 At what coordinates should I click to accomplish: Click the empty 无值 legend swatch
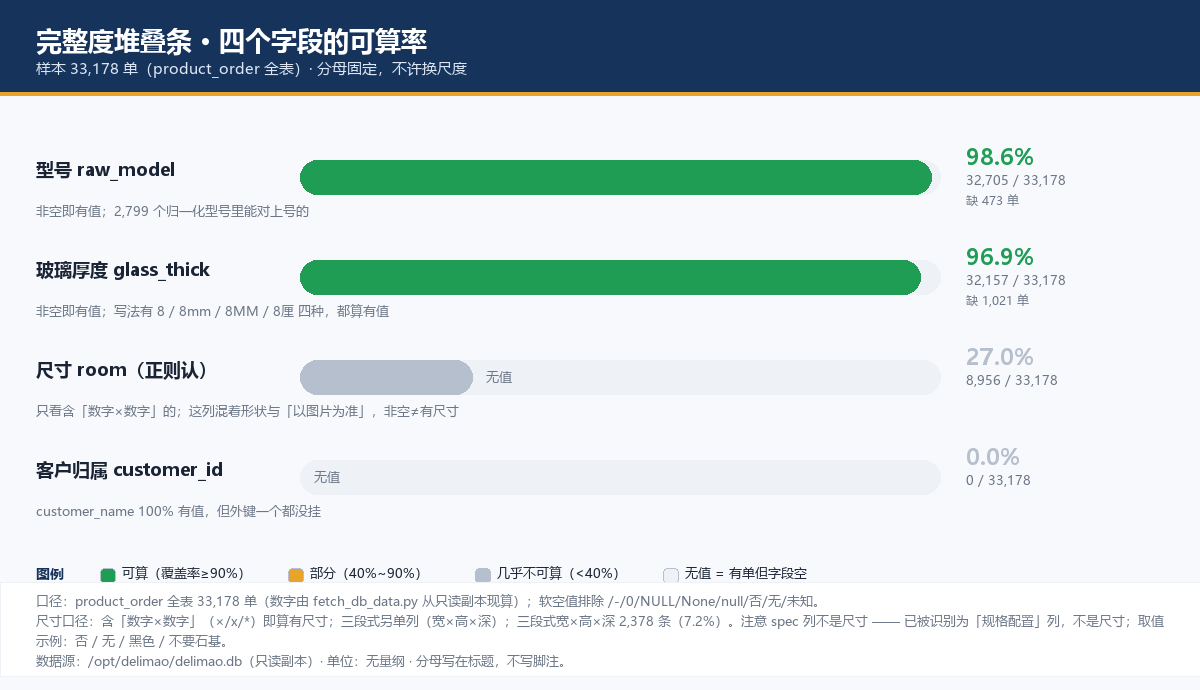[x=671, y=574]
